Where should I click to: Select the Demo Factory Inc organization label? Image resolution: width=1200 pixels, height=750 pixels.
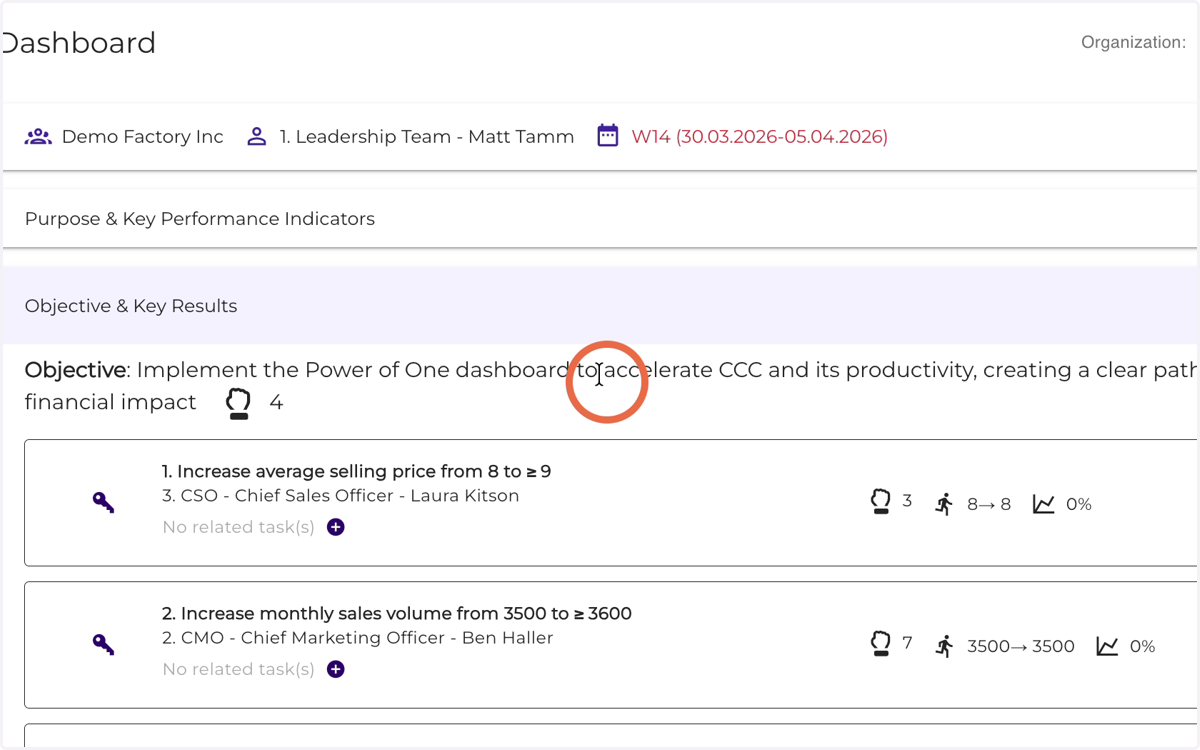[142, 137]
